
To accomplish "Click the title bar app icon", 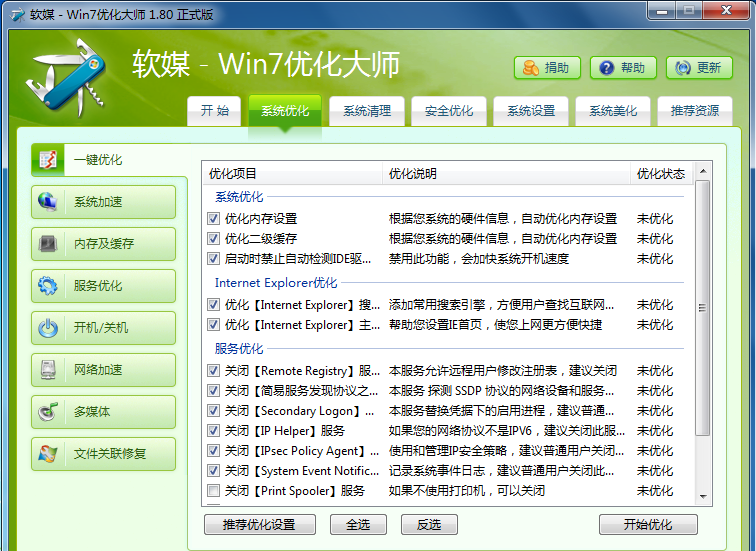I will tap(17, 14).
